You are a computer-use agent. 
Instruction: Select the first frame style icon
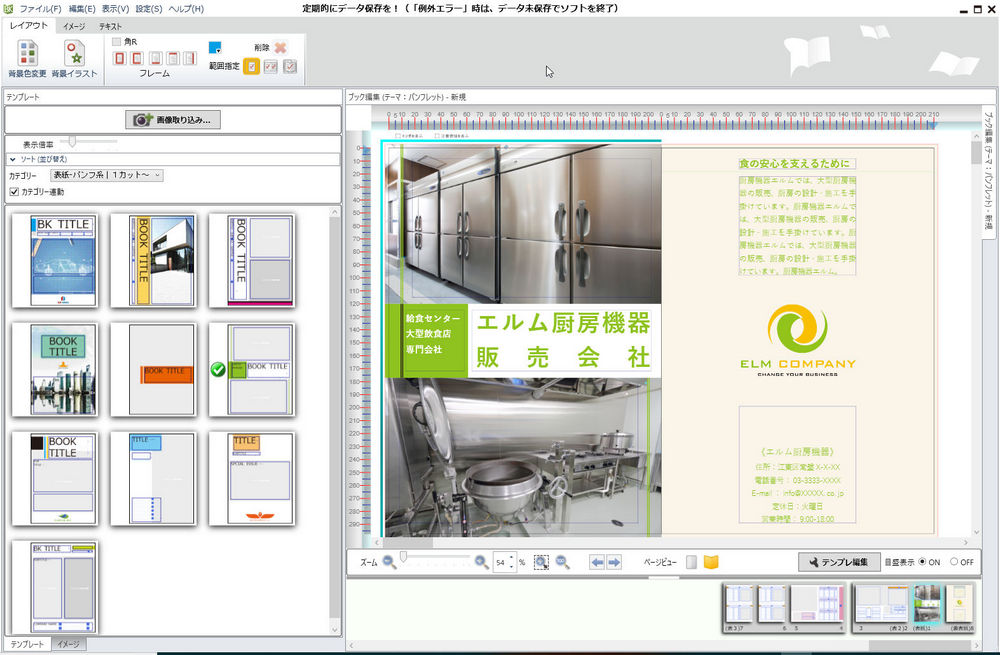point(121,59)
